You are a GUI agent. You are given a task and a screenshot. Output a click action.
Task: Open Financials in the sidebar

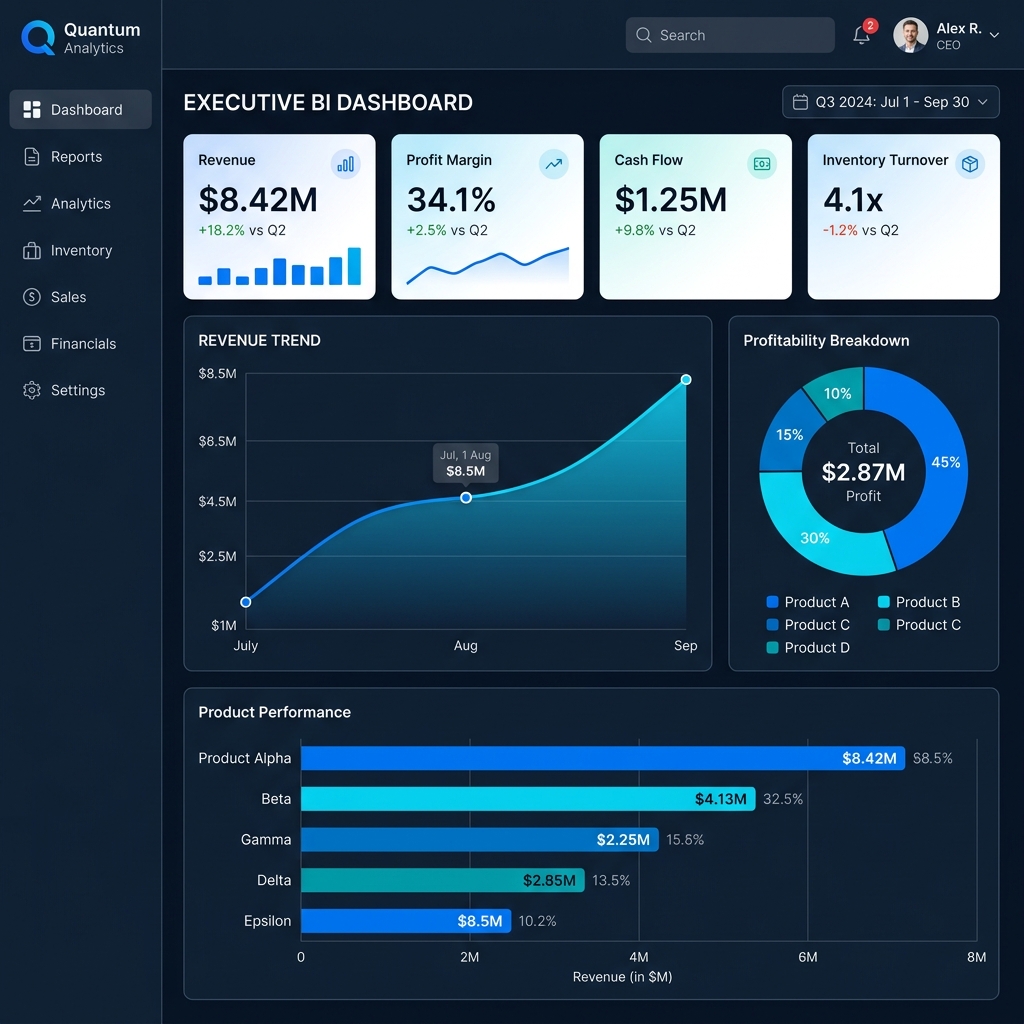pos(80,344)
